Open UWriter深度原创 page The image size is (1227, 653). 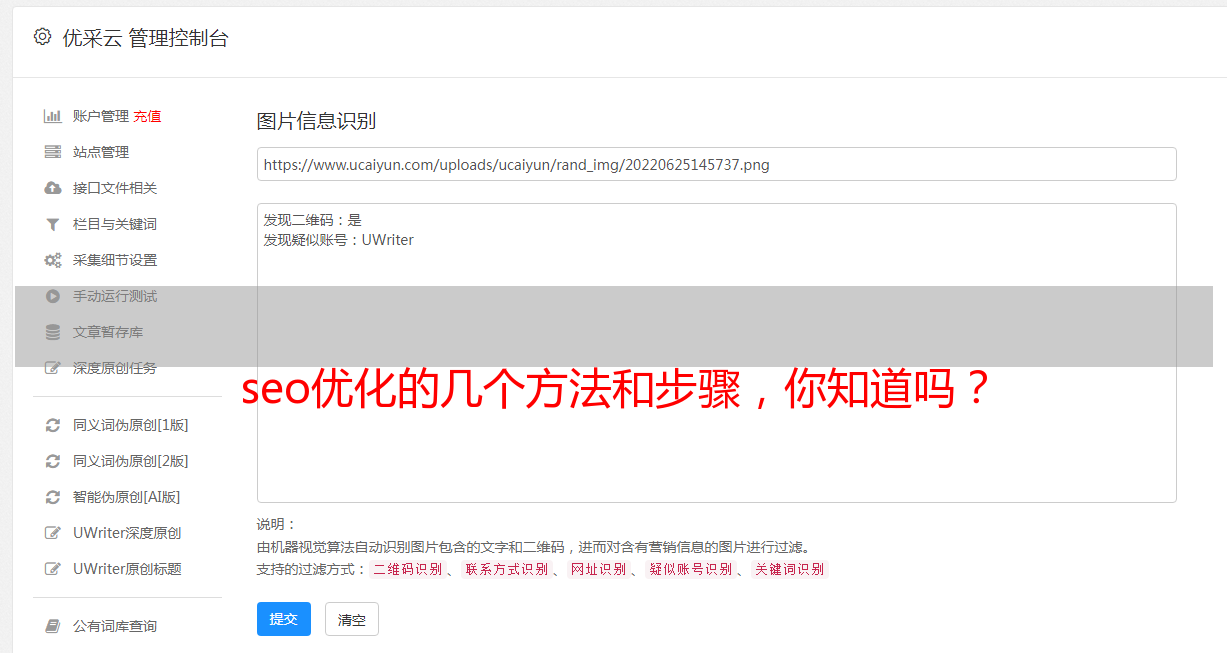pyautogui.click(x=127, y=533)
